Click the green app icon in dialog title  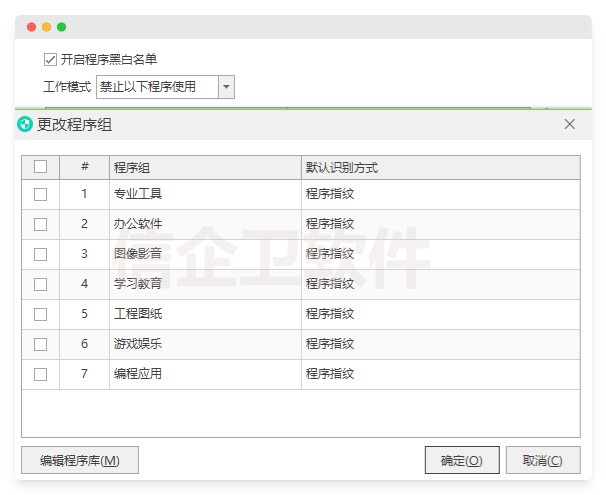point(25,124)
